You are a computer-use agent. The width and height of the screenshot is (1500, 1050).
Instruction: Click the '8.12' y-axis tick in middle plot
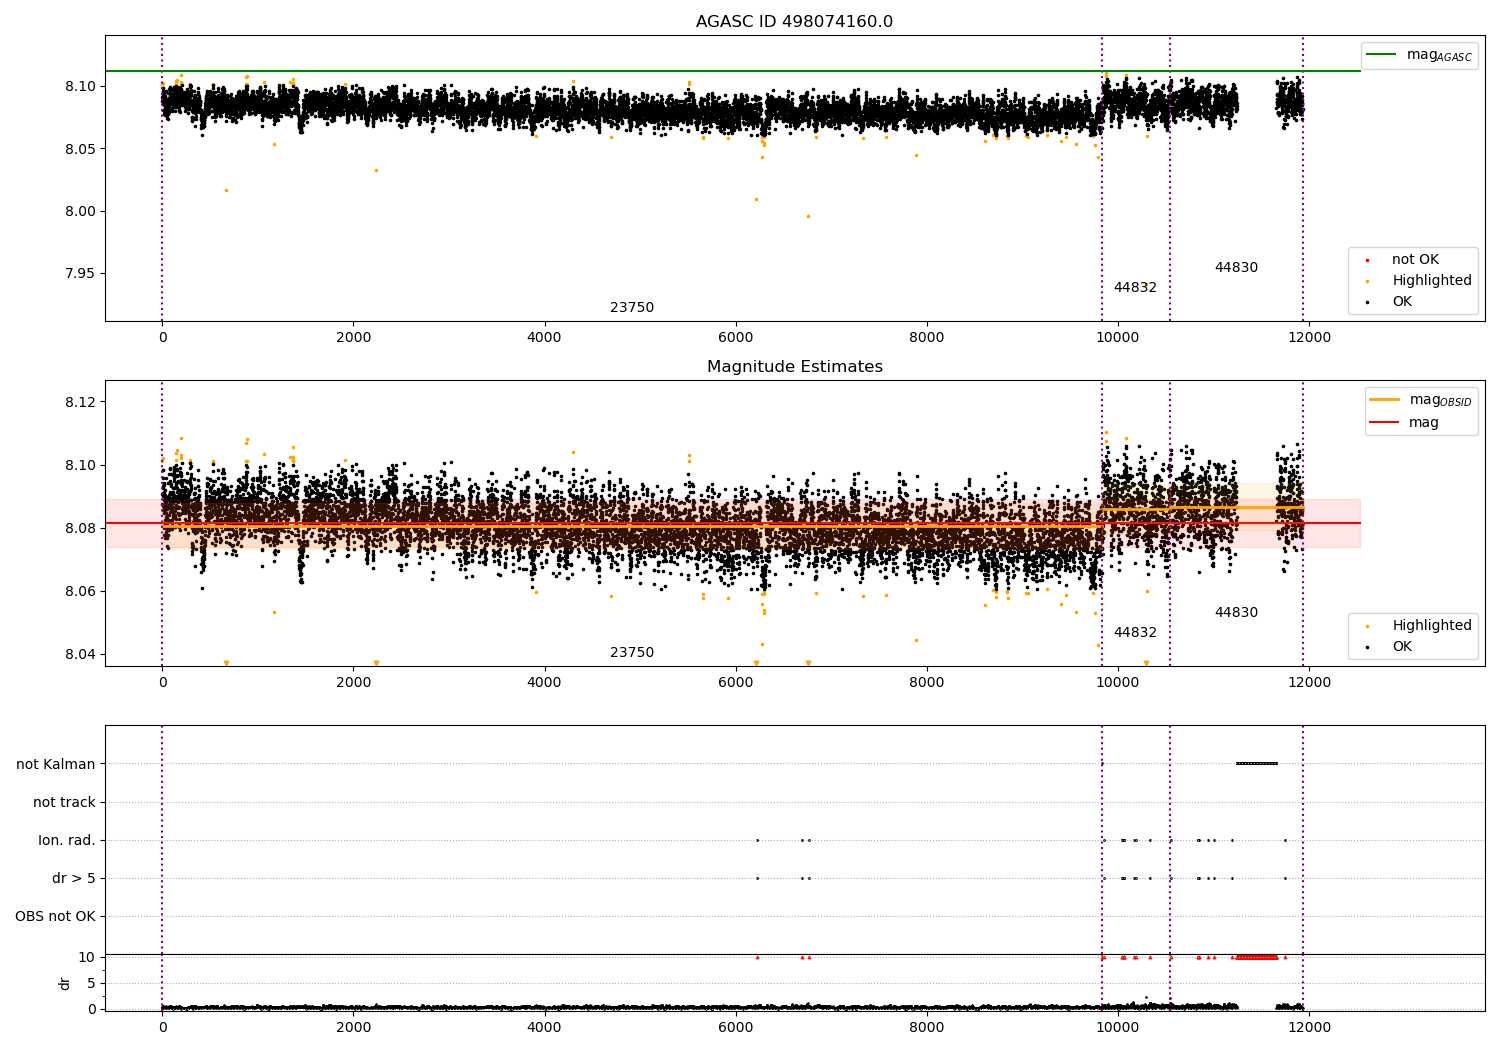coord(81,403)
